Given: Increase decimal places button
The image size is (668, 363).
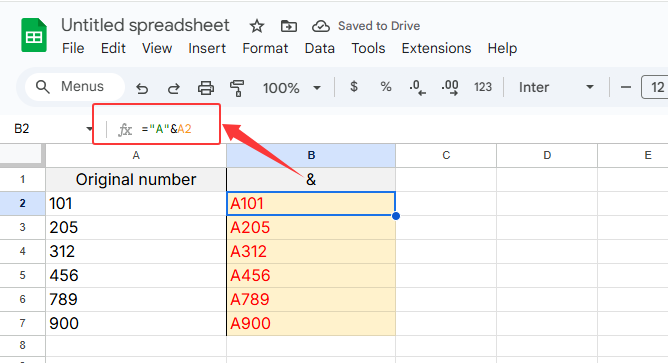Looking at the screenshot, I should point(450,87).
